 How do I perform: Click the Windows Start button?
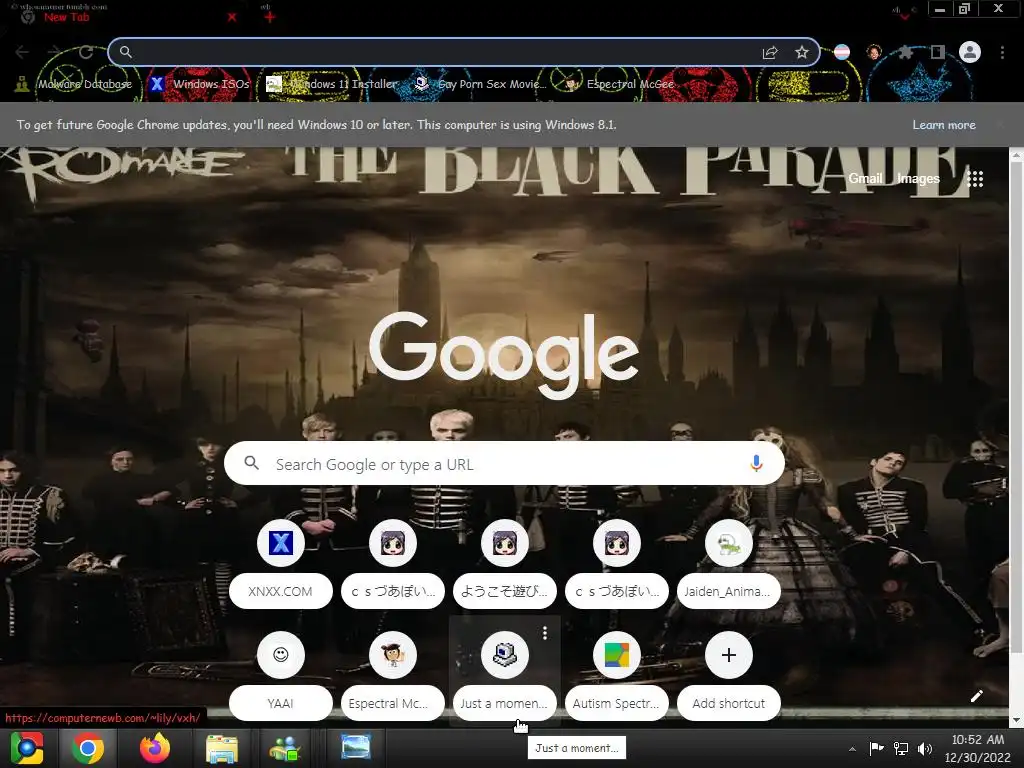coord(27,748)
